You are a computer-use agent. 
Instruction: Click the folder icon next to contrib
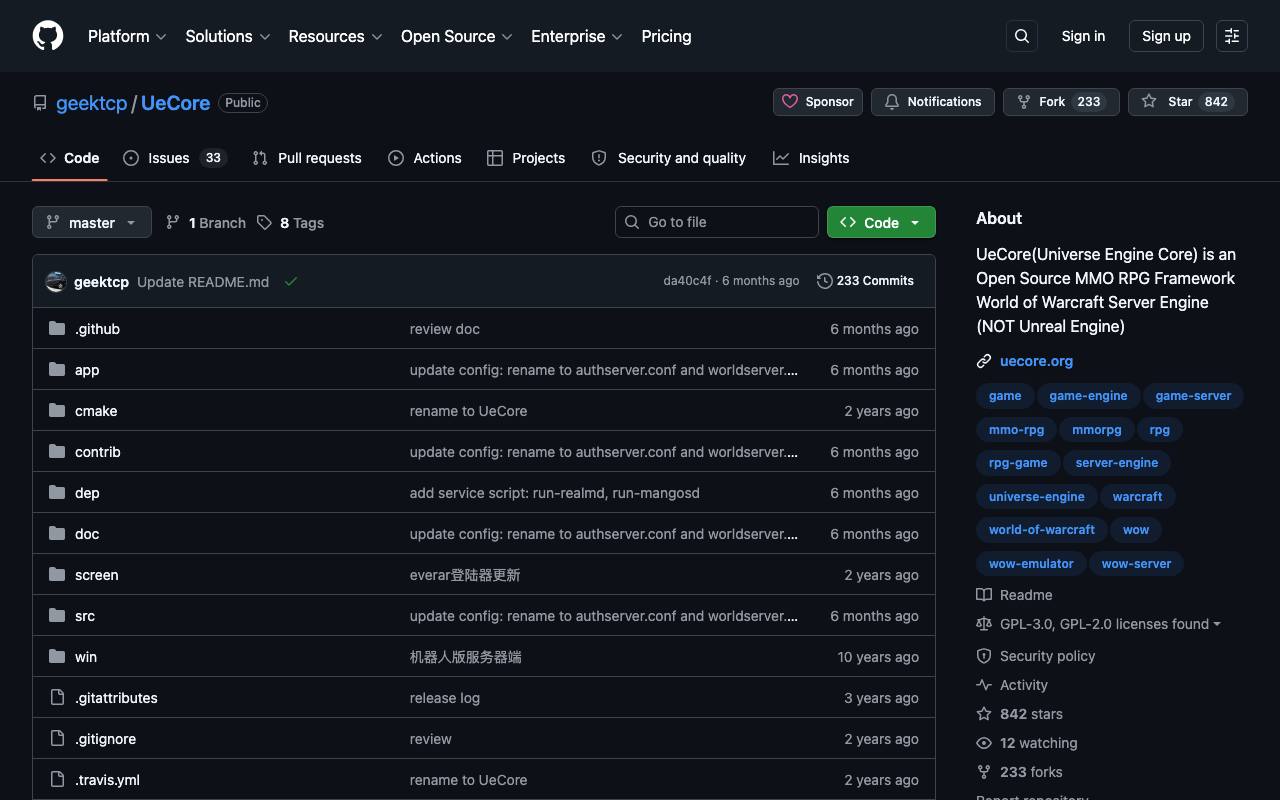pos(57,451)
